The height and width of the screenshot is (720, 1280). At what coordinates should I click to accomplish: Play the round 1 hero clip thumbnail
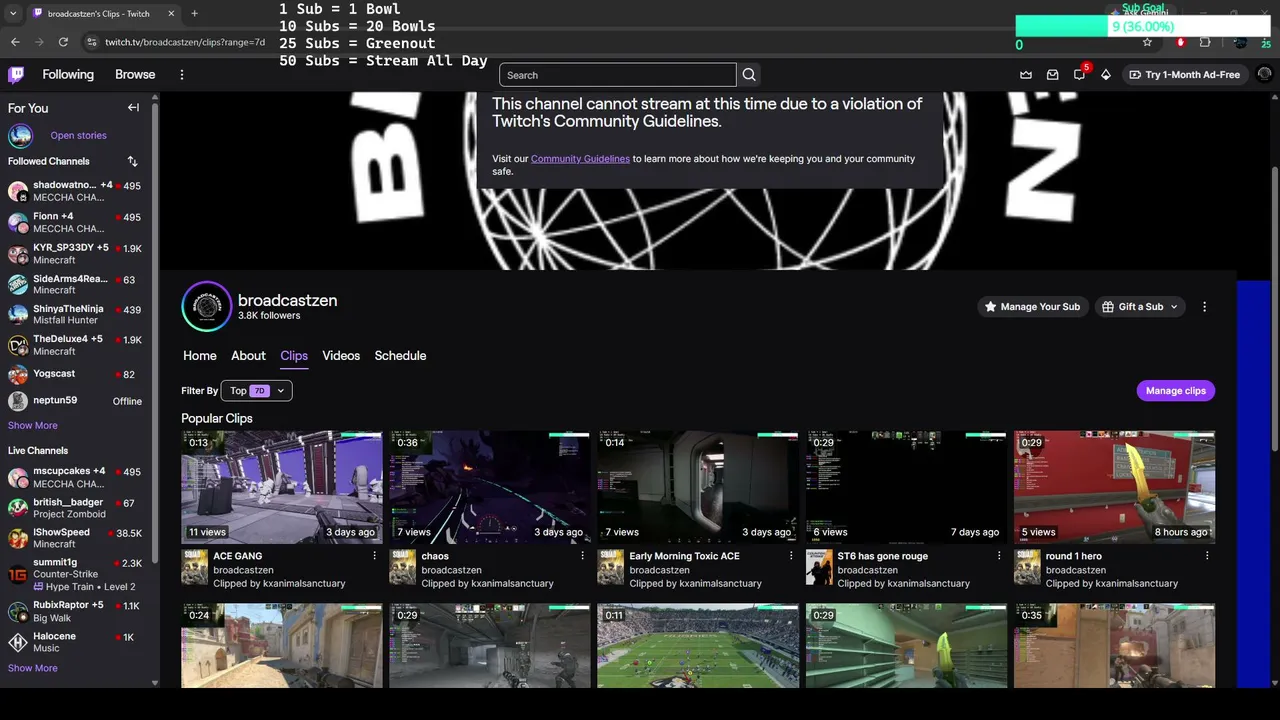pyautogui.click(x=1114, y=487)
